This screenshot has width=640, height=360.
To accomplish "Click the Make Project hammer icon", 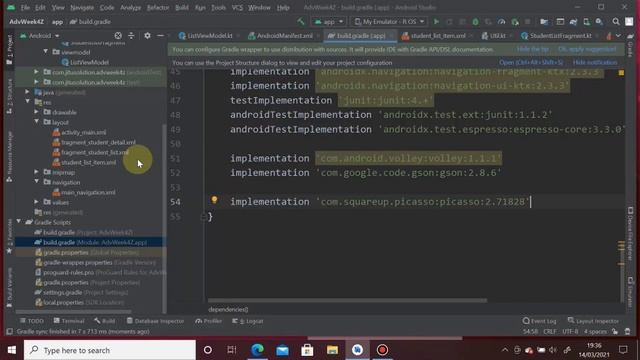I will tap(301, 22).
